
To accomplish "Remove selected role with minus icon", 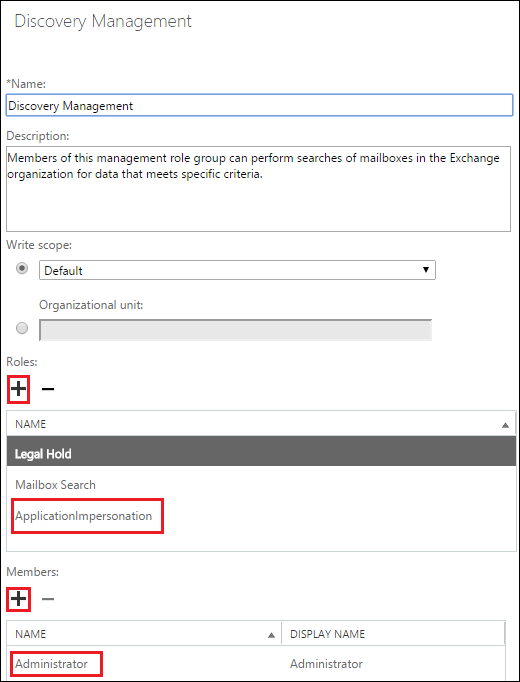I will (47, 389).
